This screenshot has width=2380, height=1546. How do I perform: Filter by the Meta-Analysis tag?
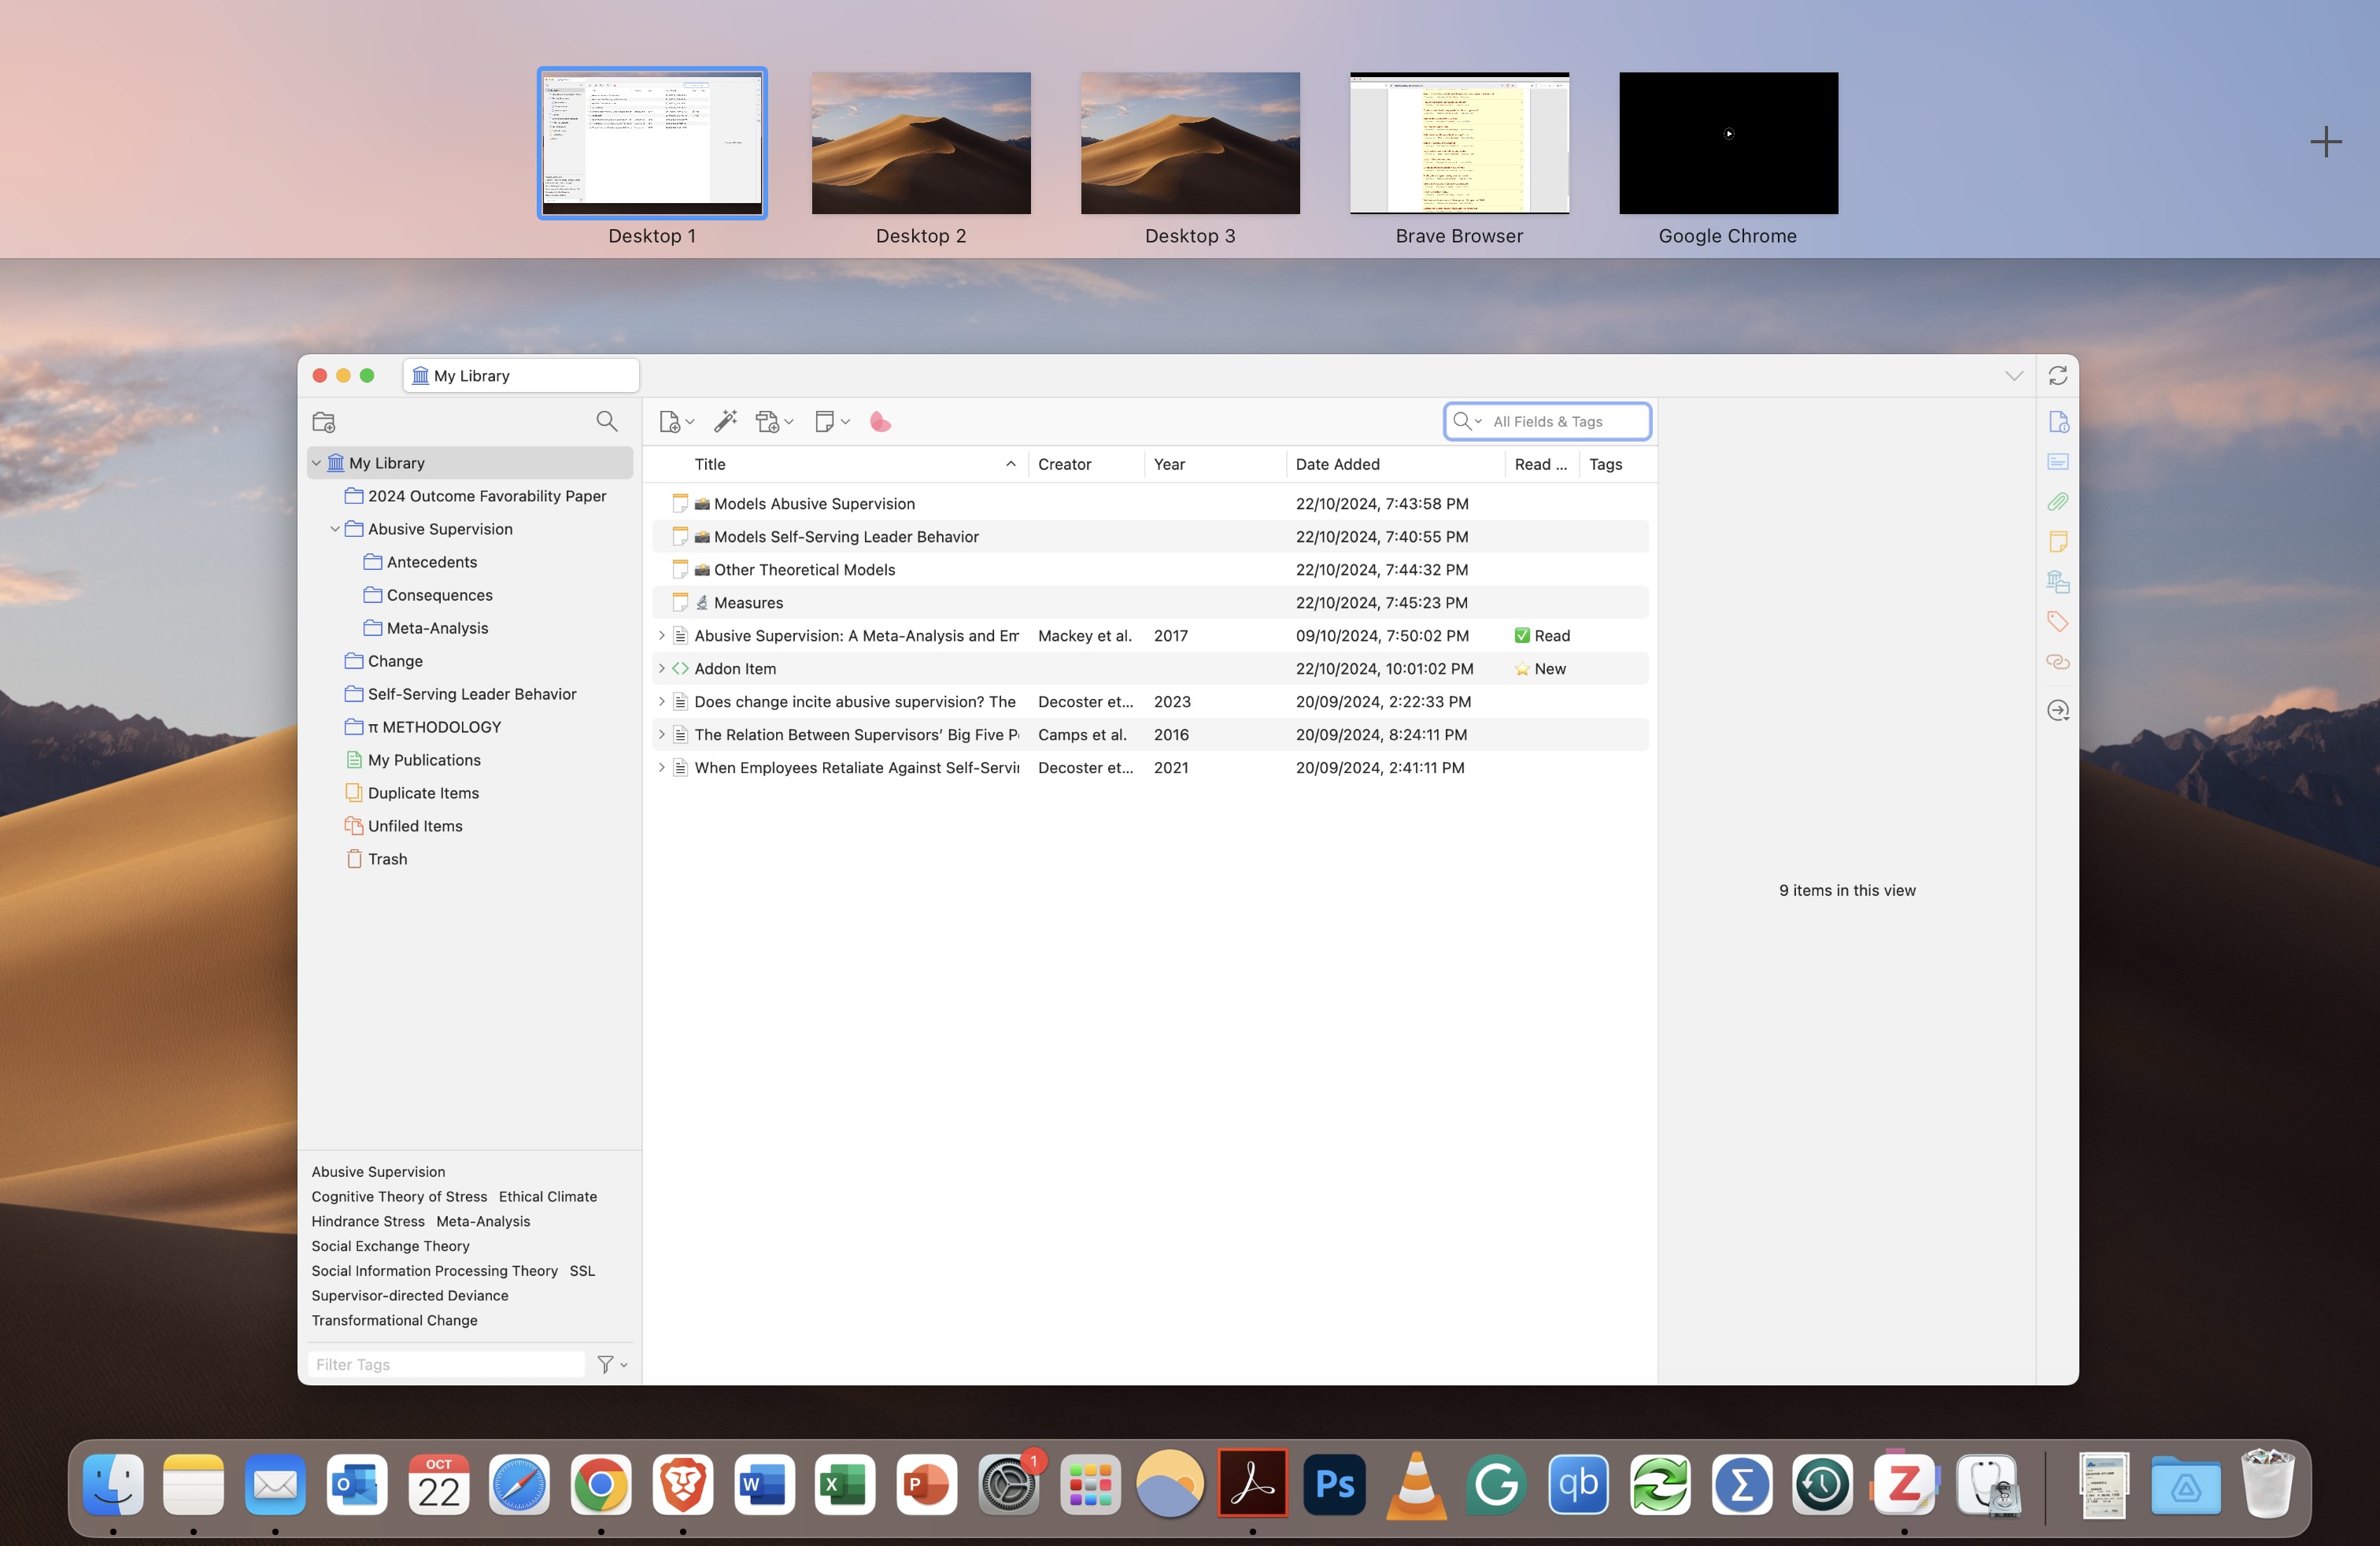pyautogui.click(x=483, y=1221)
